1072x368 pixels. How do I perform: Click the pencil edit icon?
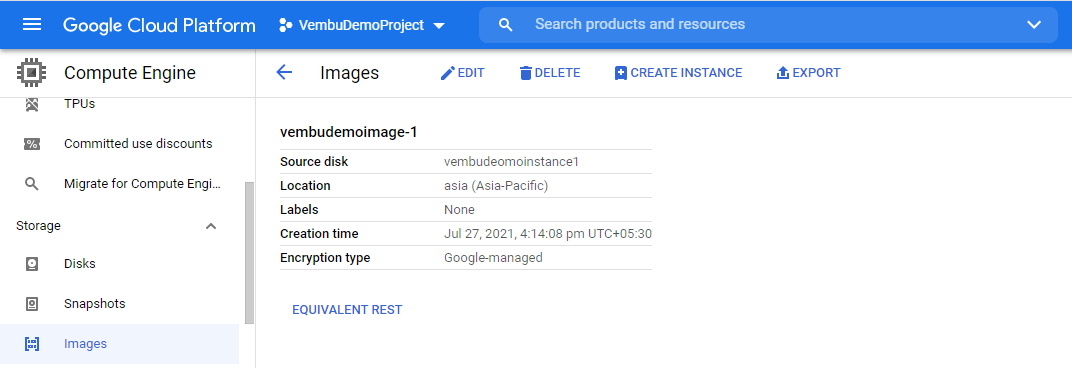[x=447, y=73]
